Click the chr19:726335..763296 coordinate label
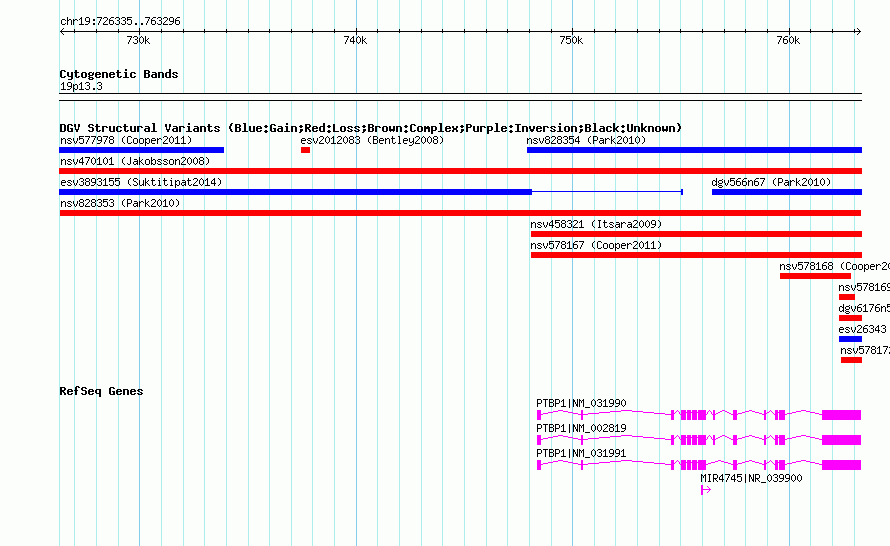The image size is (890, 546). click(120, 22)
